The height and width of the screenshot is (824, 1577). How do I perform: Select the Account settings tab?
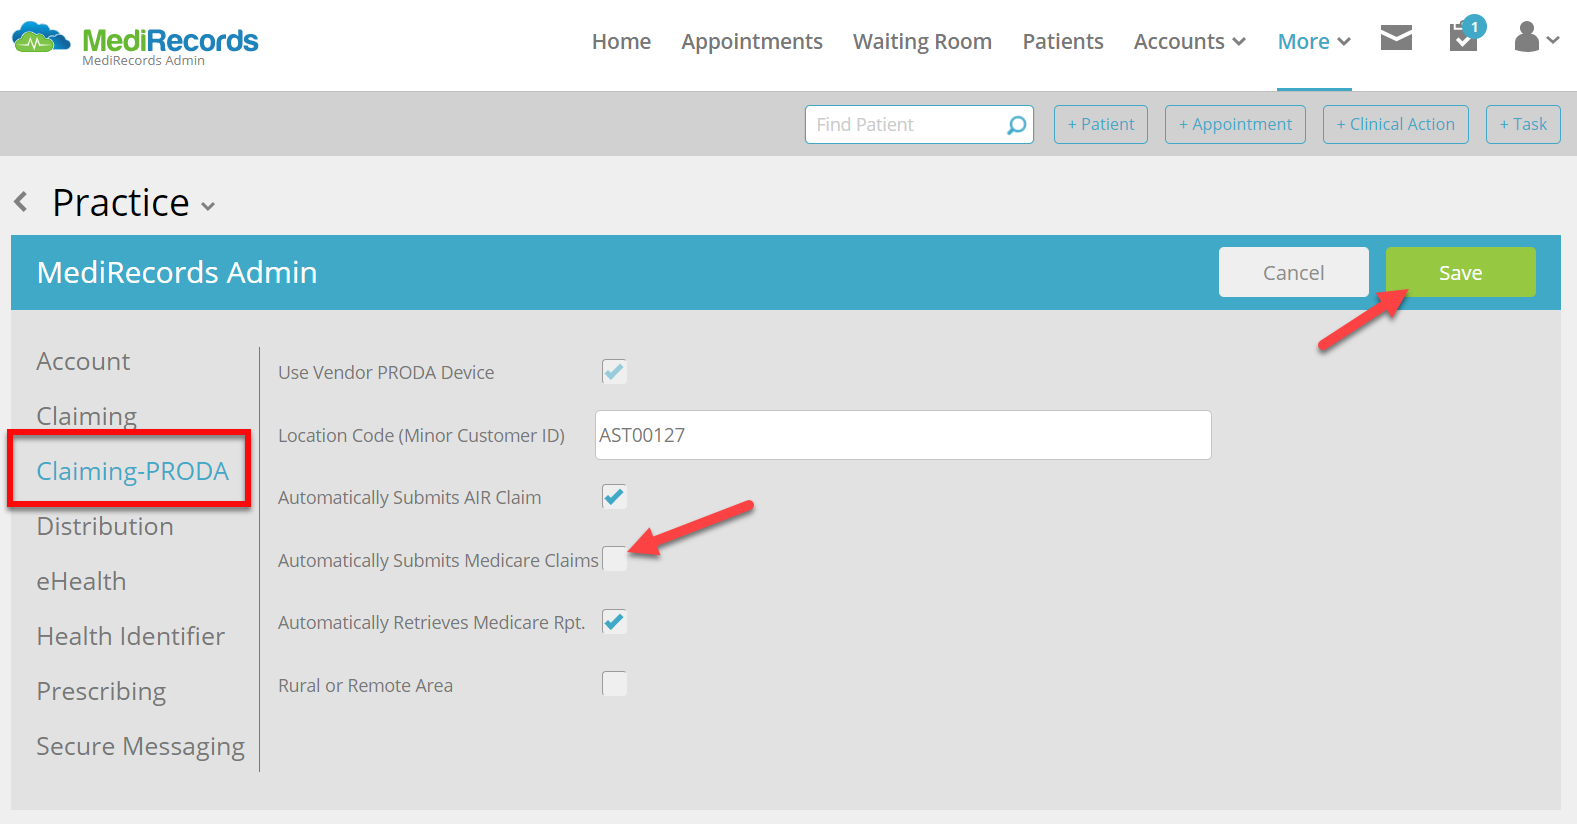pos(83,362)
